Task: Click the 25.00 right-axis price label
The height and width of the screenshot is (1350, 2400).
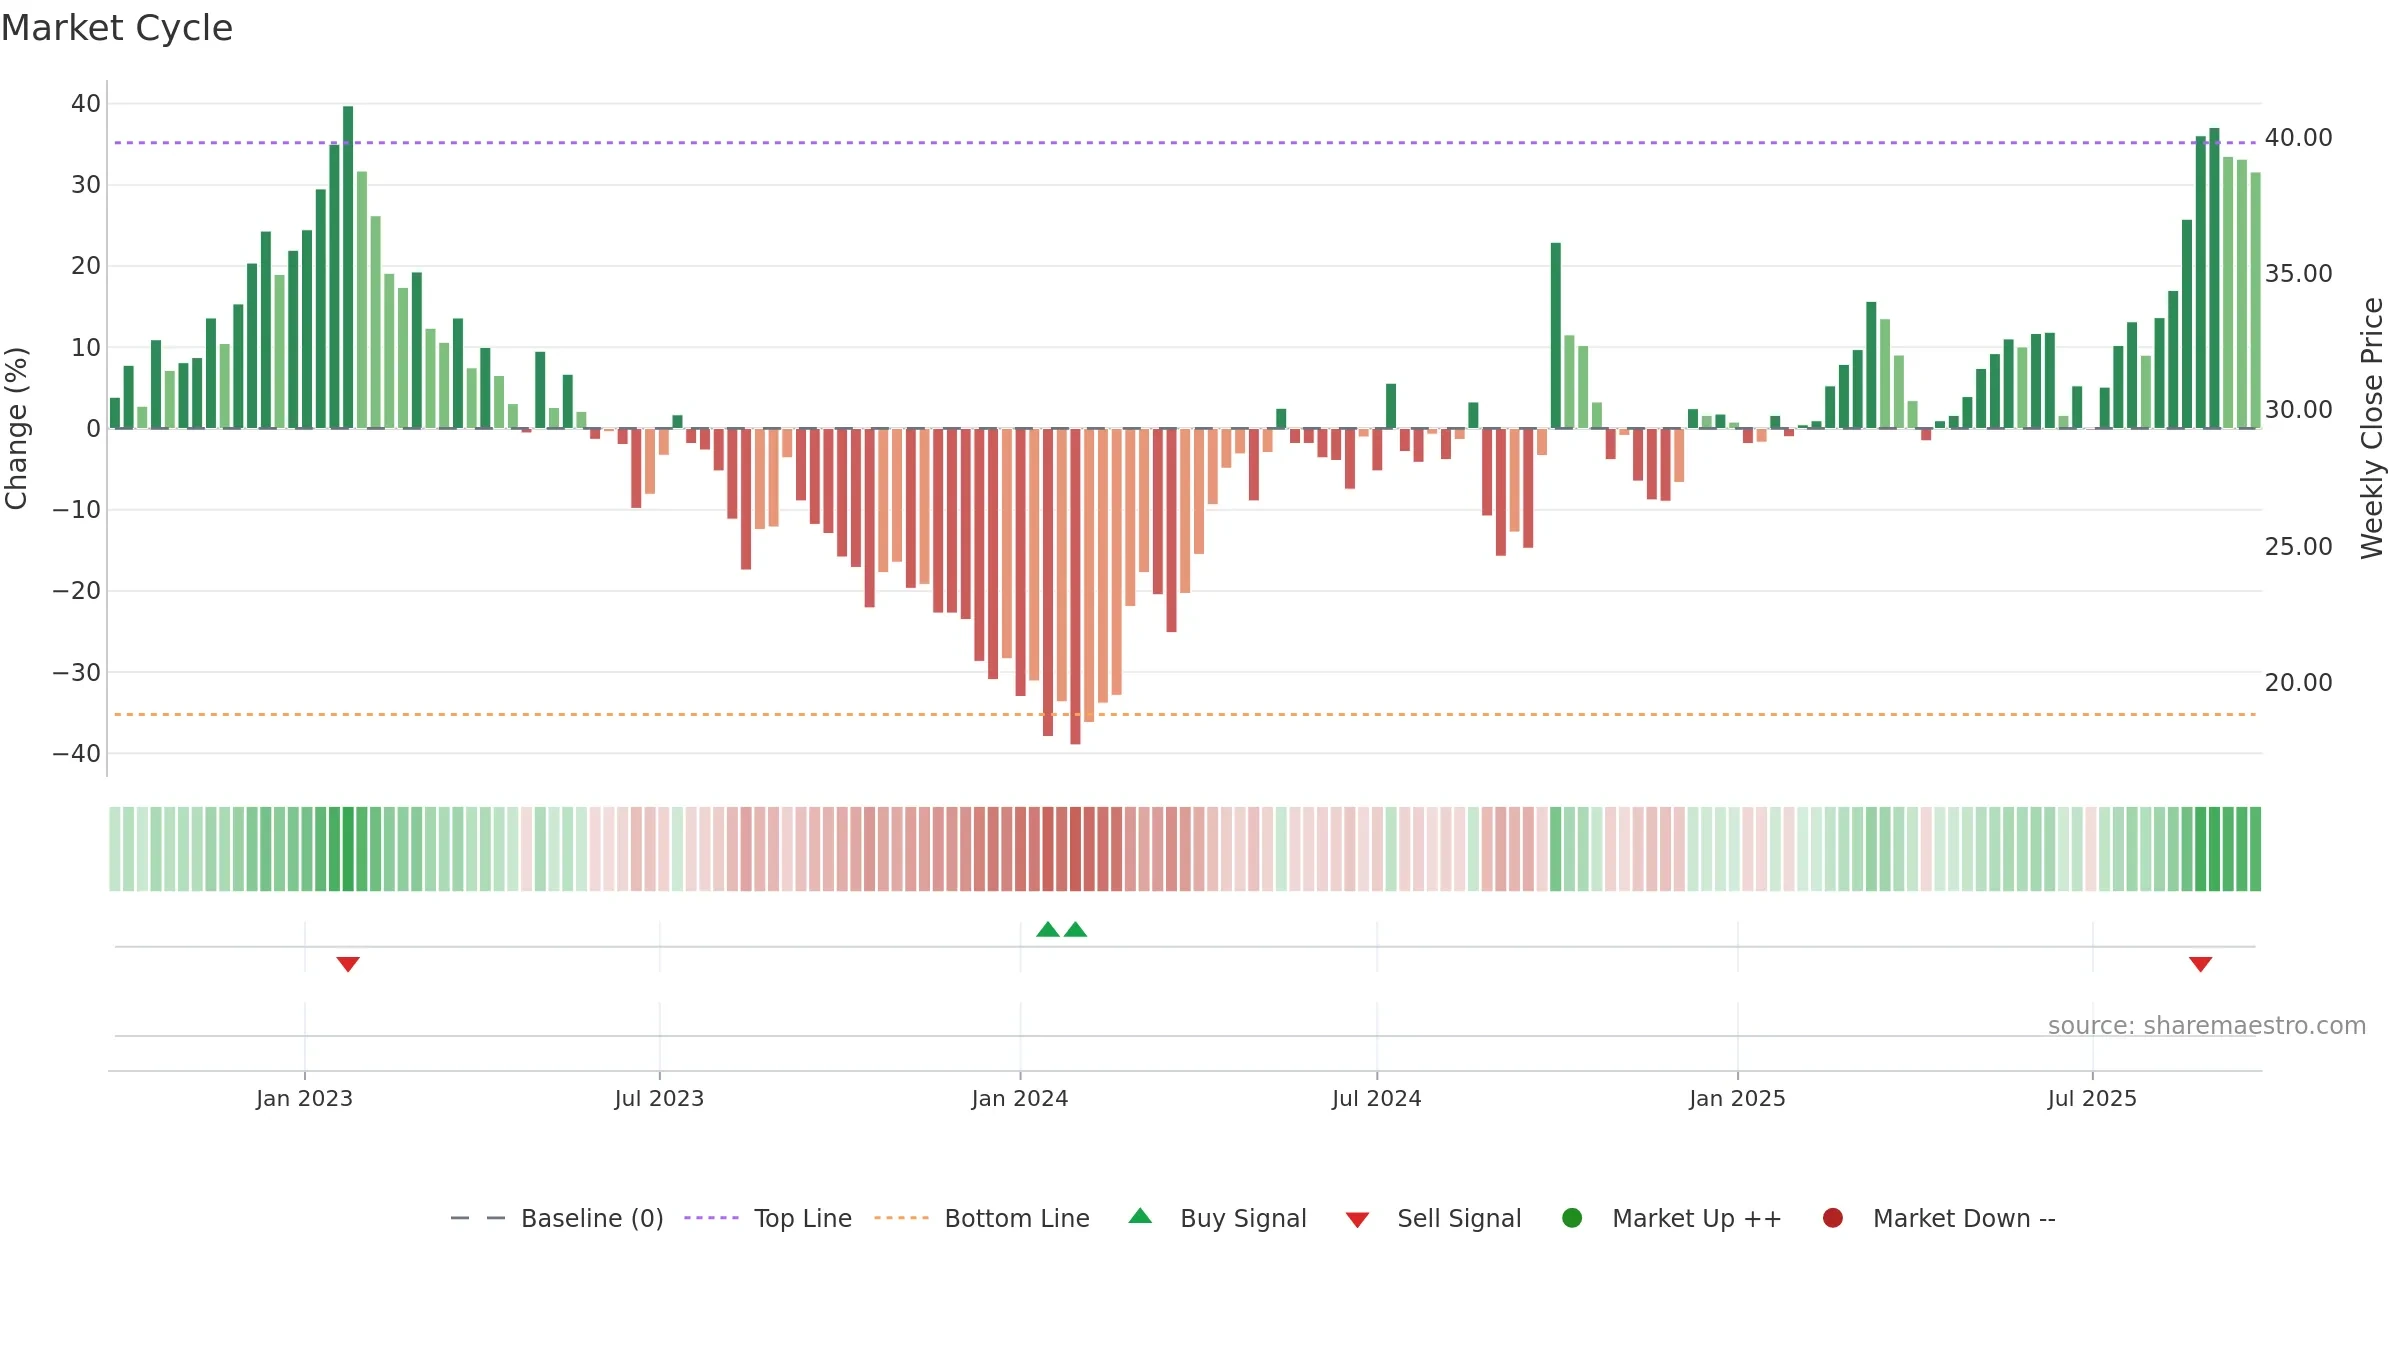Action: pos(2298,547)
